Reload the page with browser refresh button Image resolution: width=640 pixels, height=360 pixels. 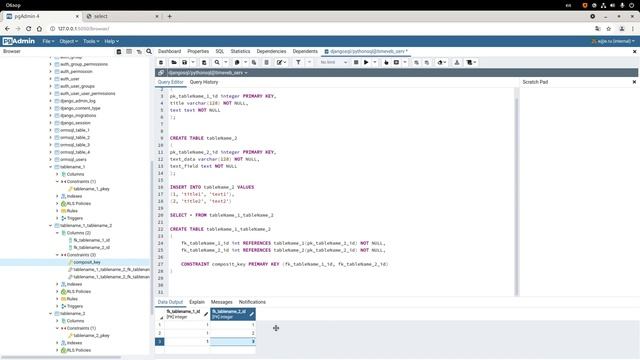[29, 29]
